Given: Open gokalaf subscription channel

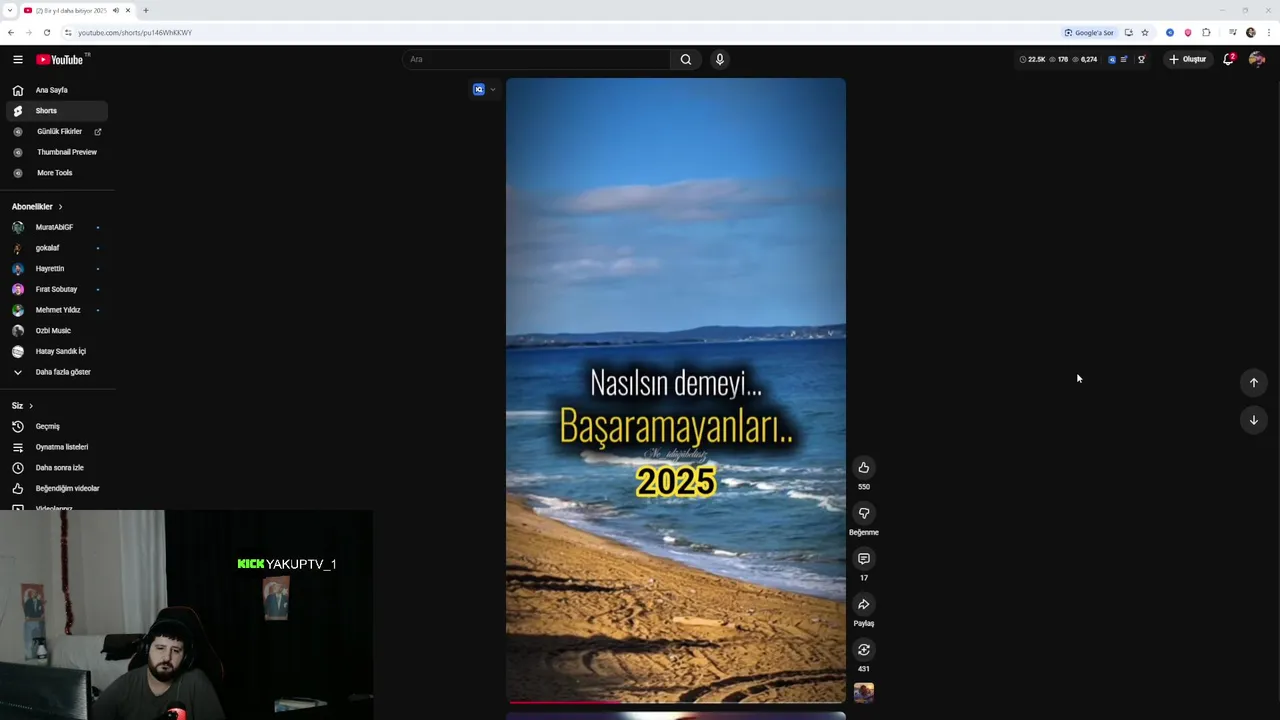Looking at the screenshot, I should tap(57, 248).
